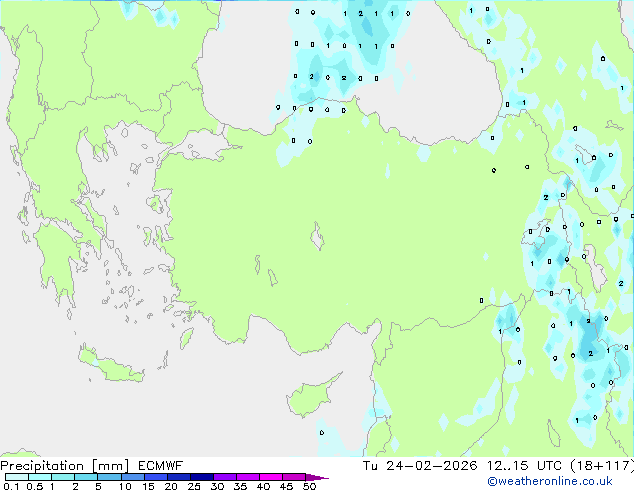Pick the 45–50 mm legend color swatch
The width and height of the screenshot is (634, 490).
point(294,477)
